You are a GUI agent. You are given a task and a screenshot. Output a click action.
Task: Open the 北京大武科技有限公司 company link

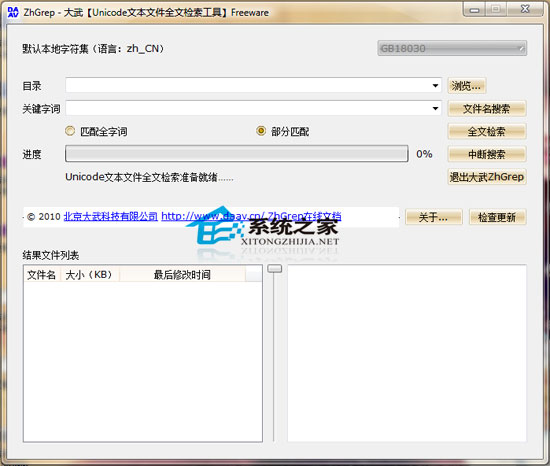click(x=111, y=216)
